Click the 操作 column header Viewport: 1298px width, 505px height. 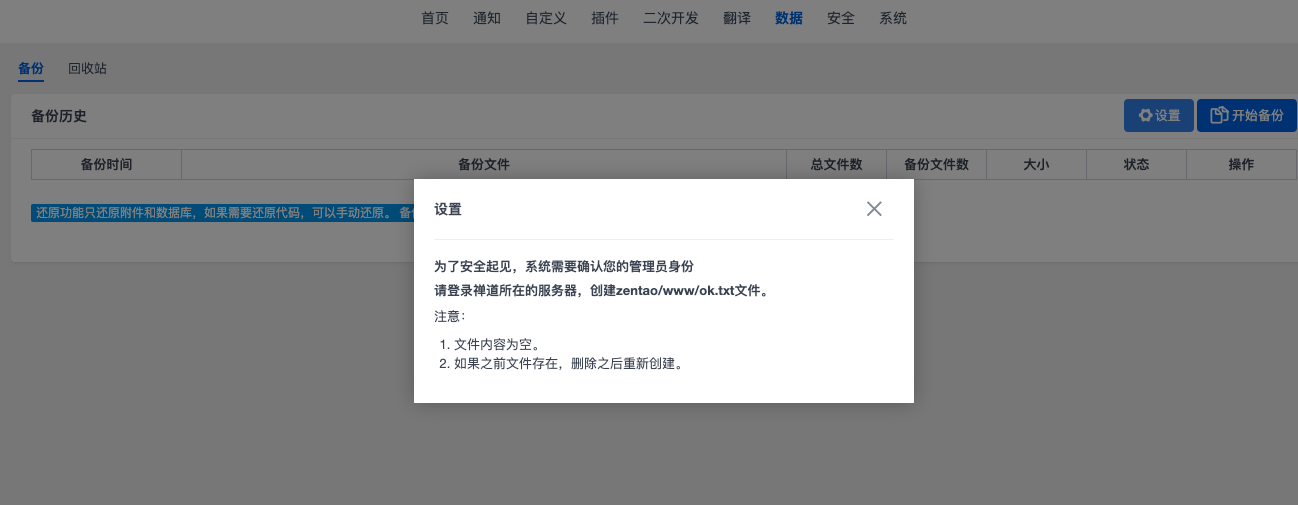point(1241,165)
